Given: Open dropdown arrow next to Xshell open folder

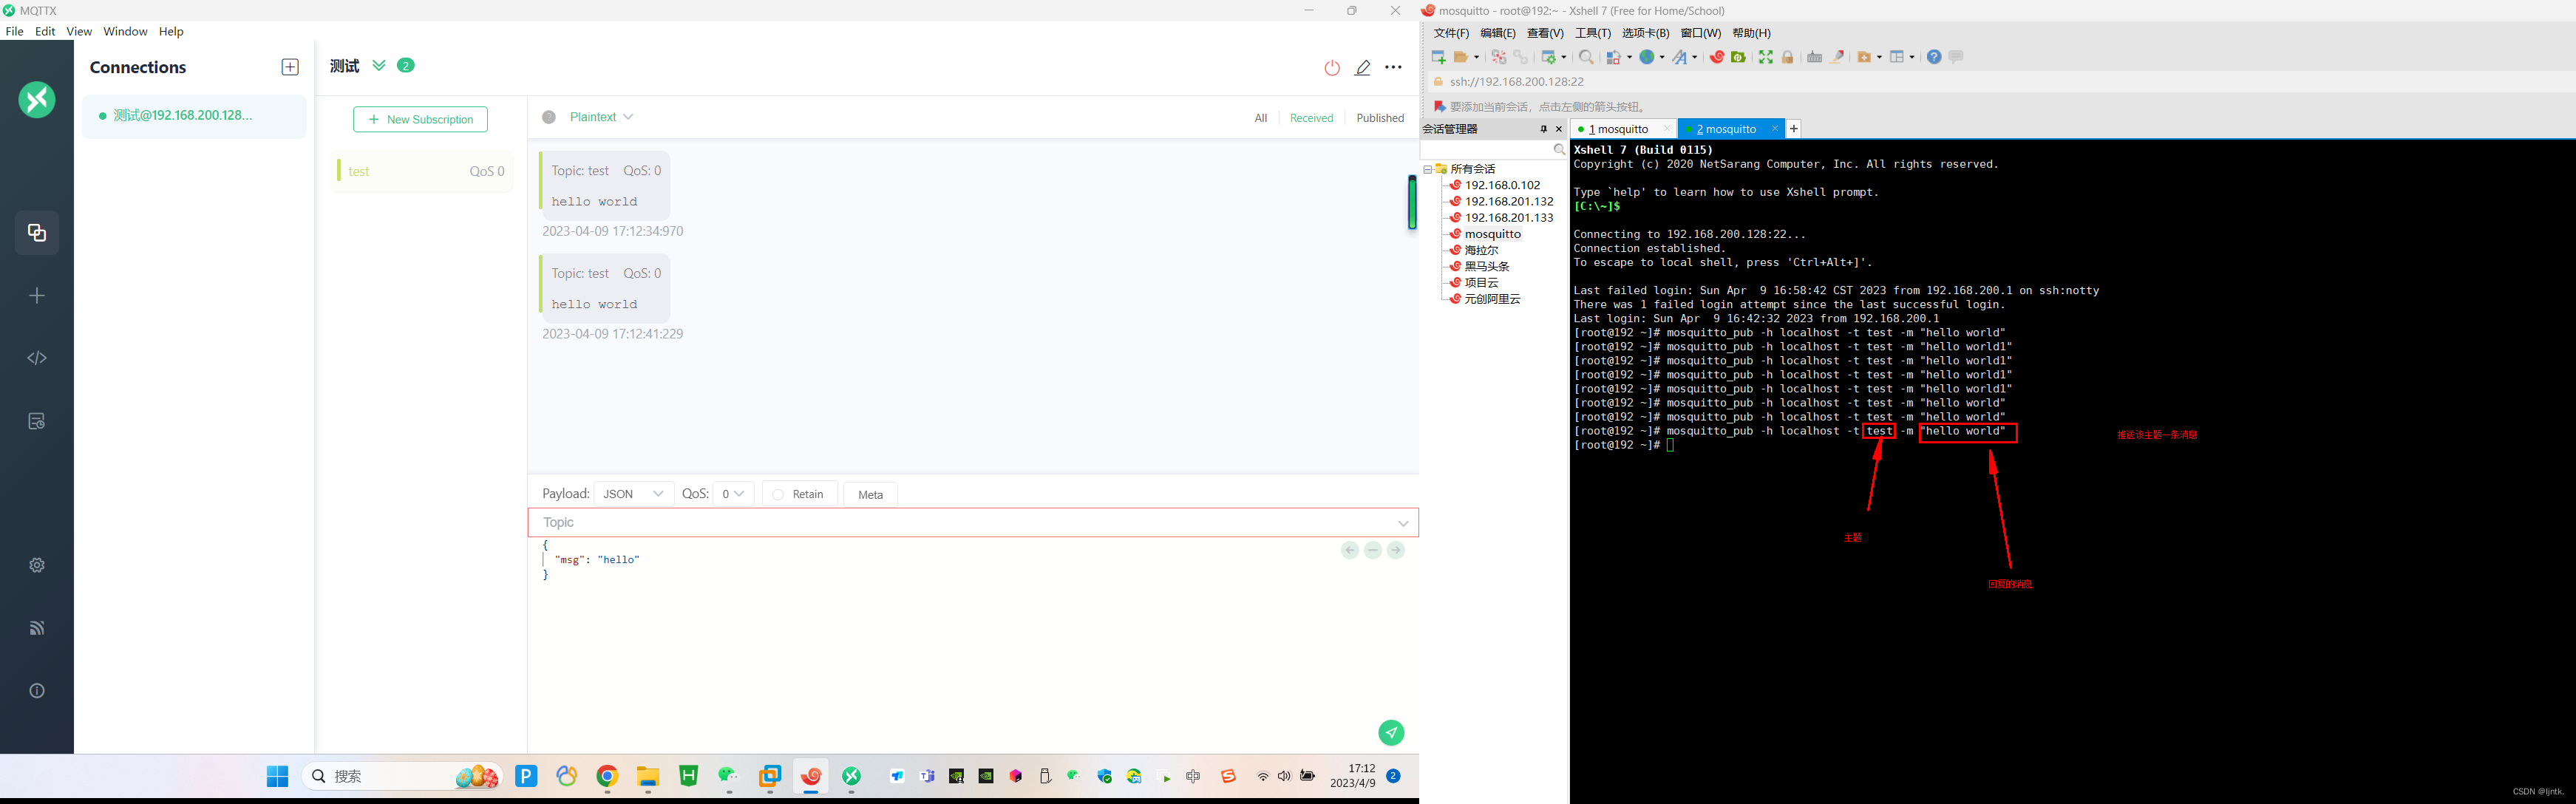Looking at the screenshot, I should tap(1476, 57).
